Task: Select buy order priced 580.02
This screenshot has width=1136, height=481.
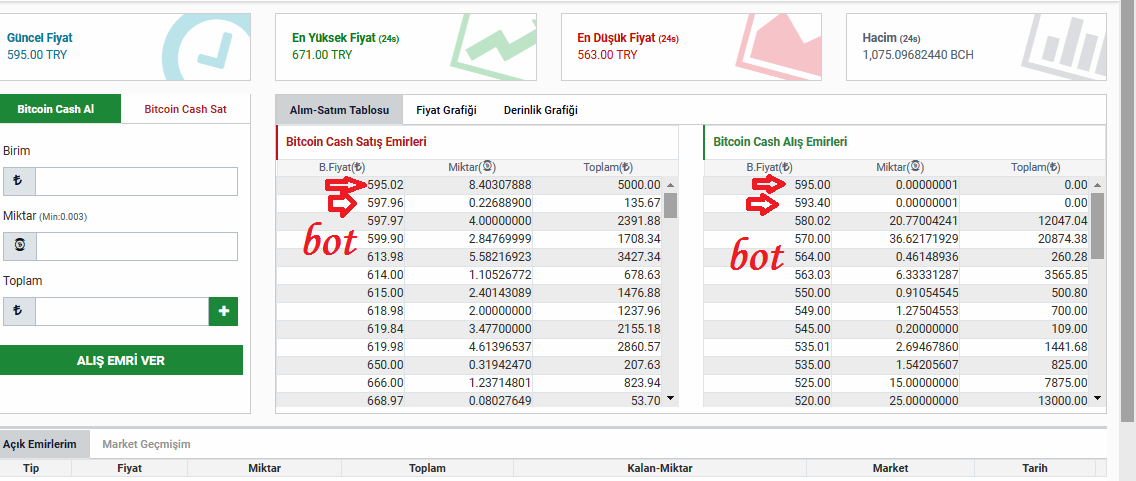Action: click(x=897, y=221)
